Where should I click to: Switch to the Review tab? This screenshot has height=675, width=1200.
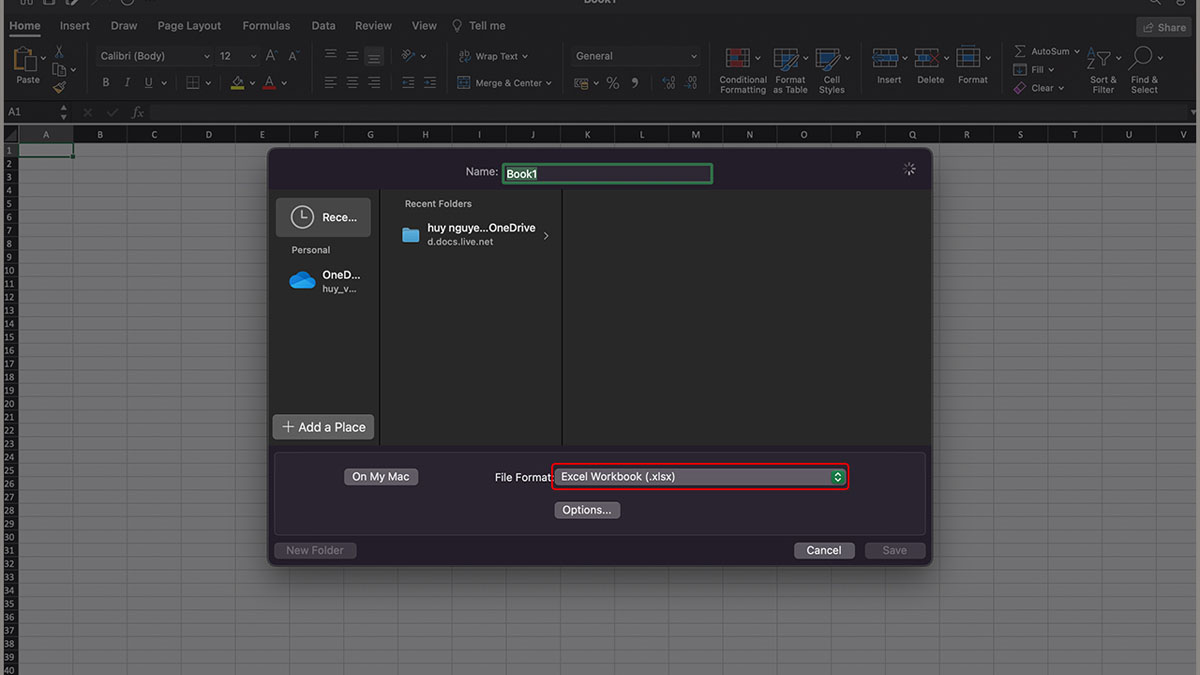coord(374,25)
